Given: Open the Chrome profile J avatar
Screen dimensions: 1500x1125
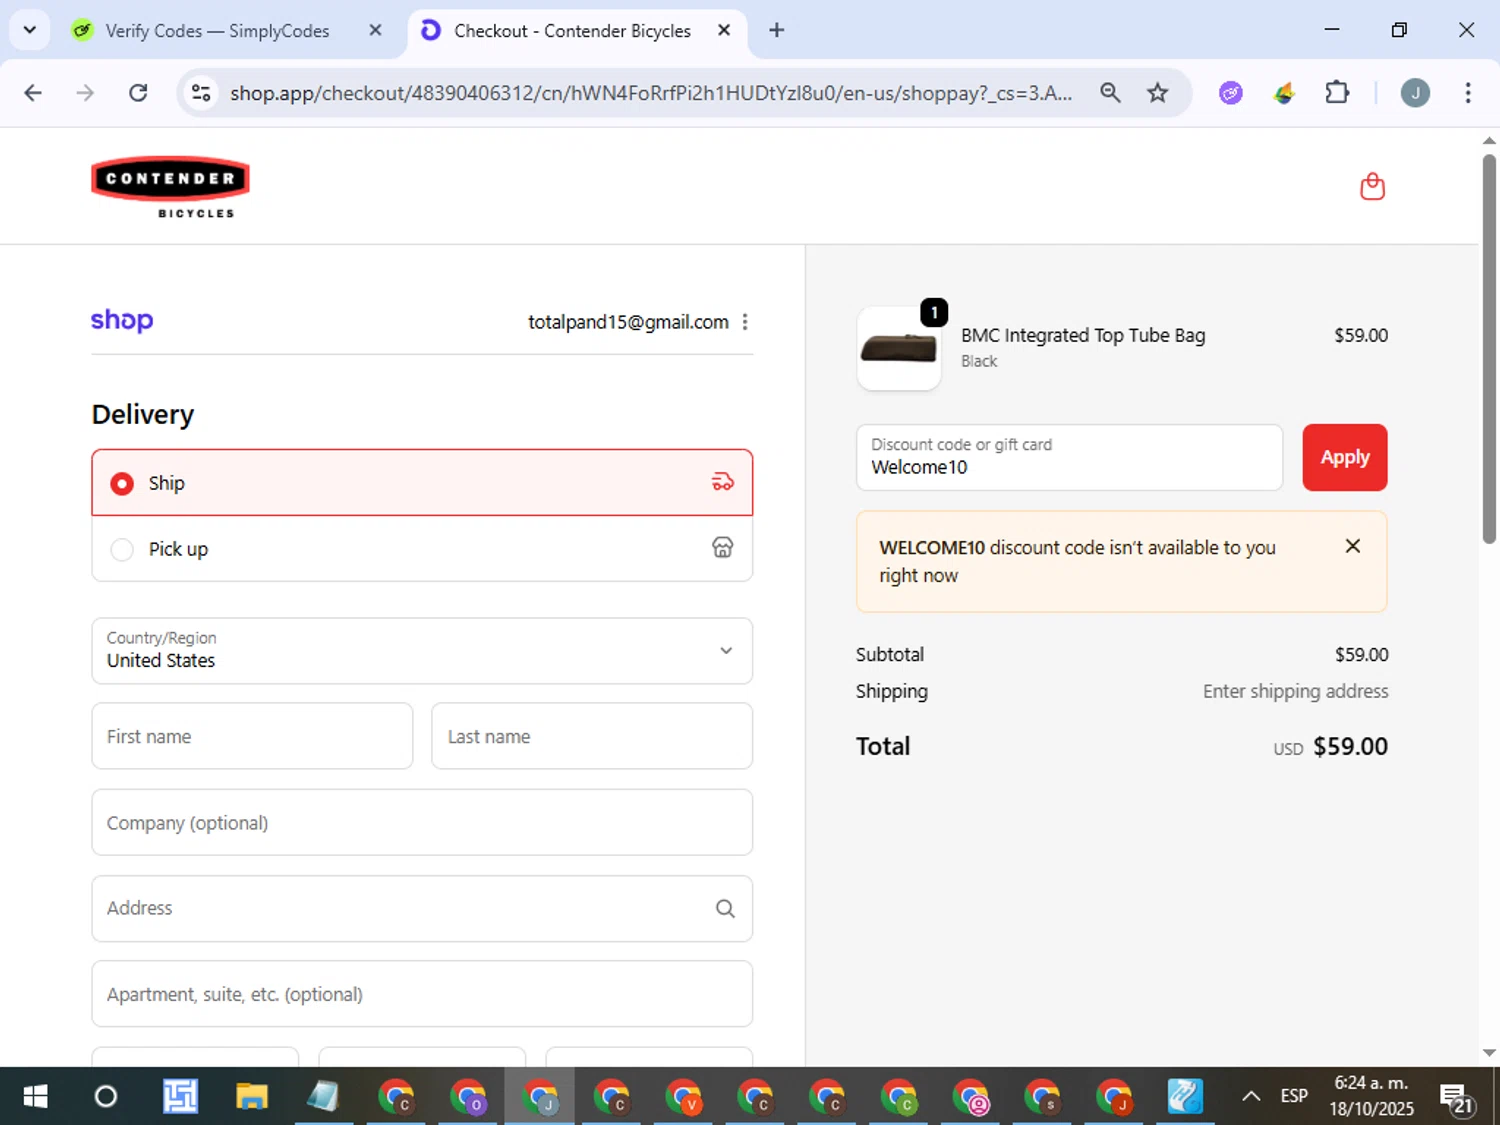Looking at the screenshot, I should click(x=1414, y=93).
